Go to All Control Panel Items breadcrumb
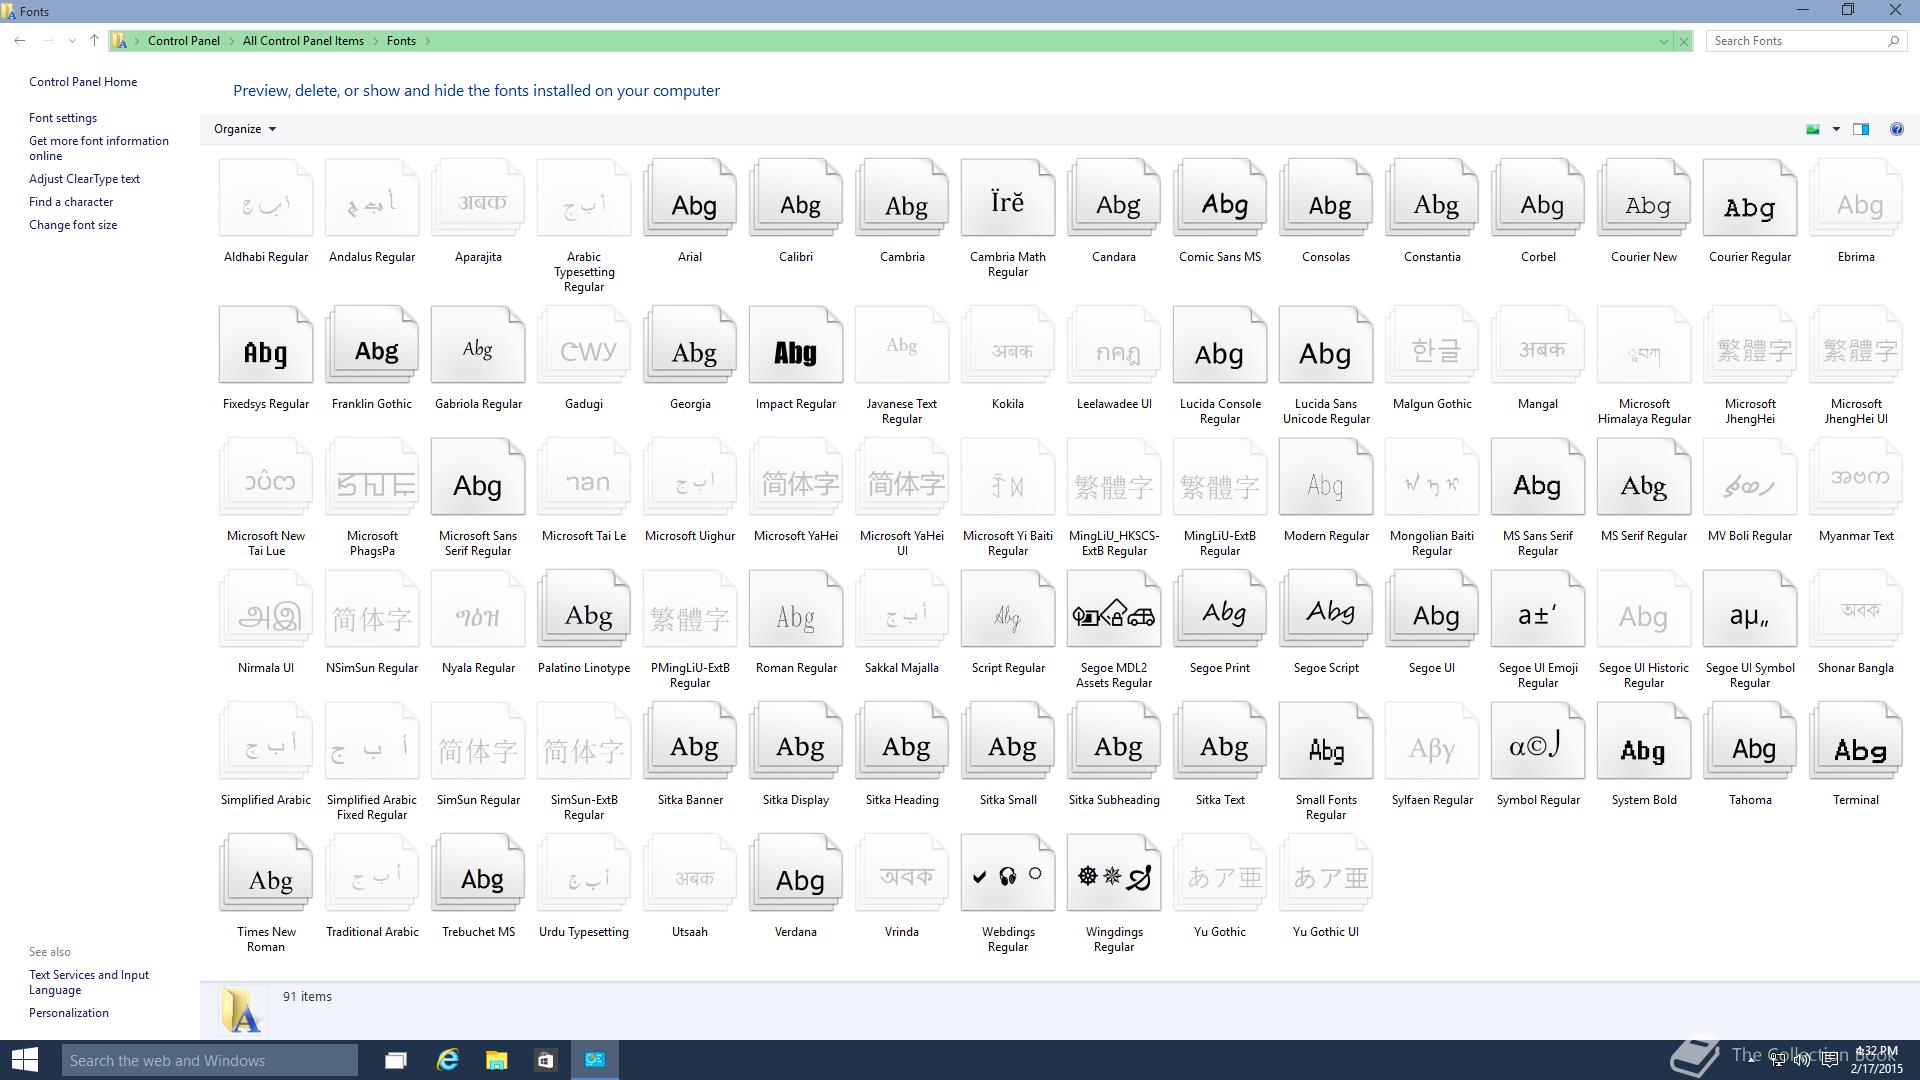The height and width of the screenshot is (1080, 1920). (303, 41)
